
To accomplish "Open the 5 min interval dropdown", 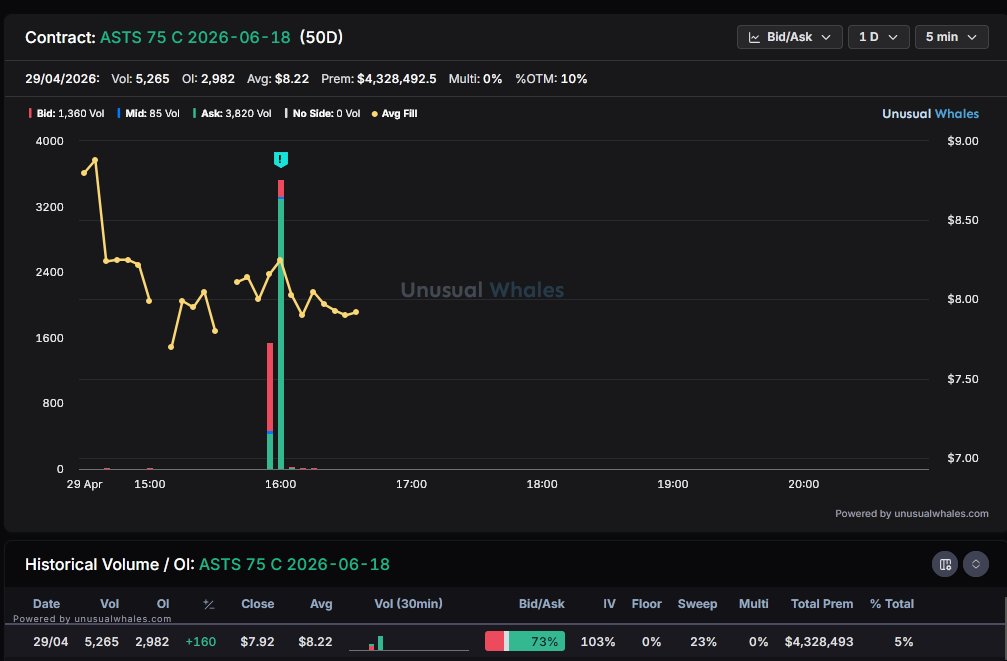I will [951, 37].
